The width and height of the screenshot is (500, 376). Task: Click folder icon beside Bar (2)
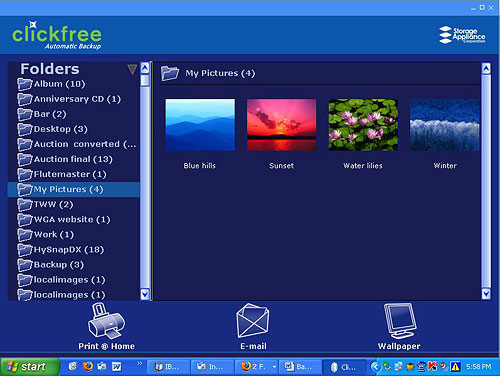pyautogui.click(x=25, y=114)
